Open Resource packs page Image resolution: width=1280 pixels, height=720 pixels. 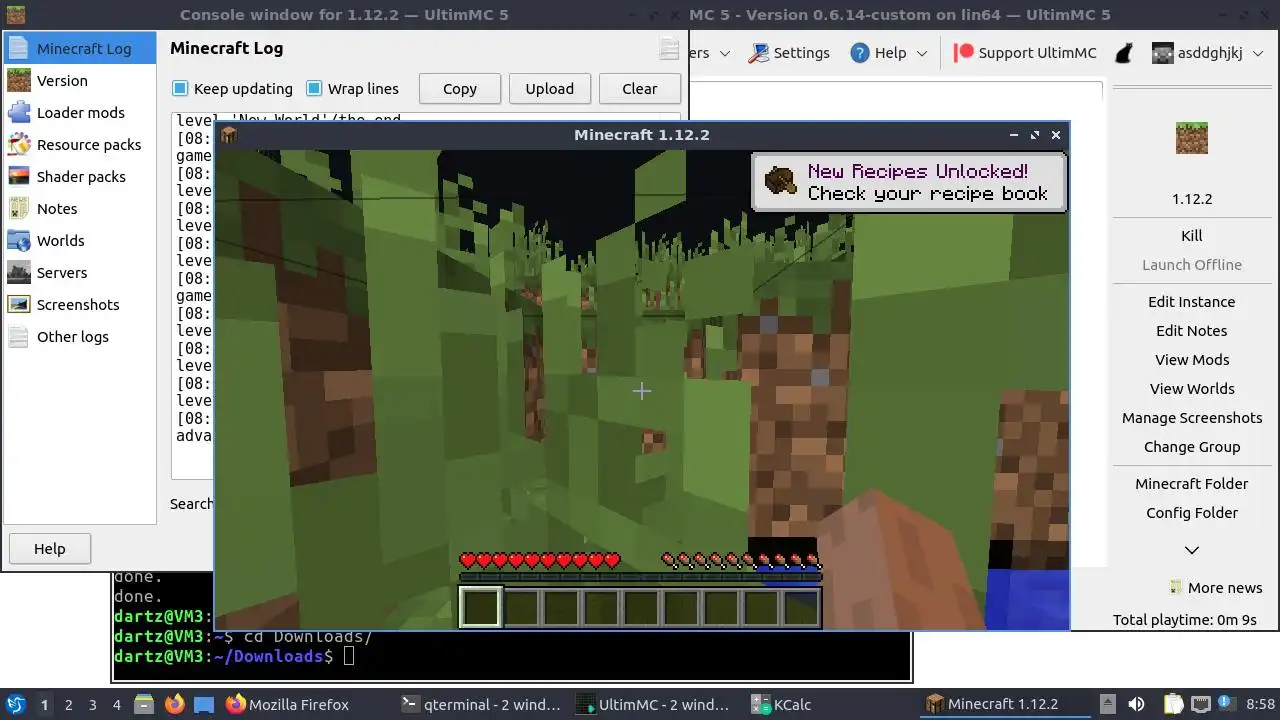coord(80,145)
